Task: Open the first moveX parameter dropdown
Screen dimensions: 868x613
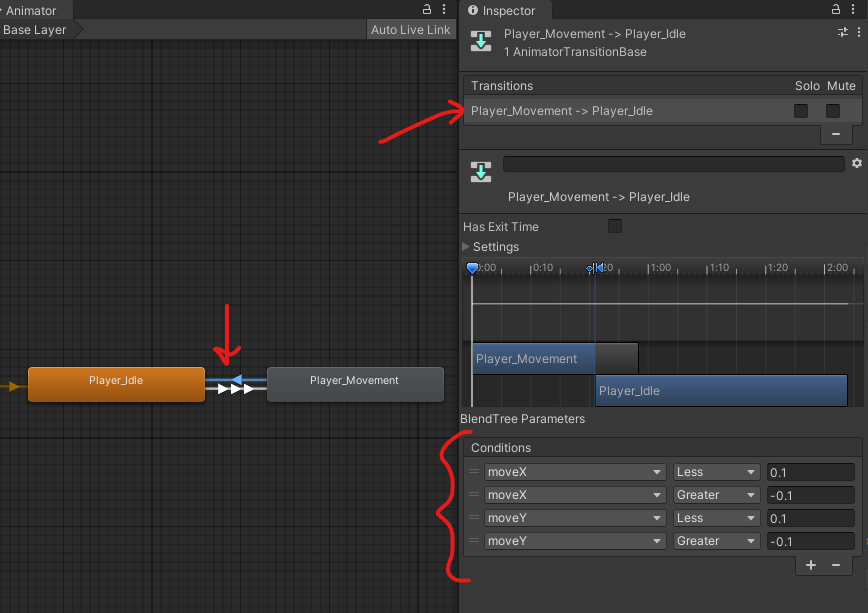Action: [575, 472]
